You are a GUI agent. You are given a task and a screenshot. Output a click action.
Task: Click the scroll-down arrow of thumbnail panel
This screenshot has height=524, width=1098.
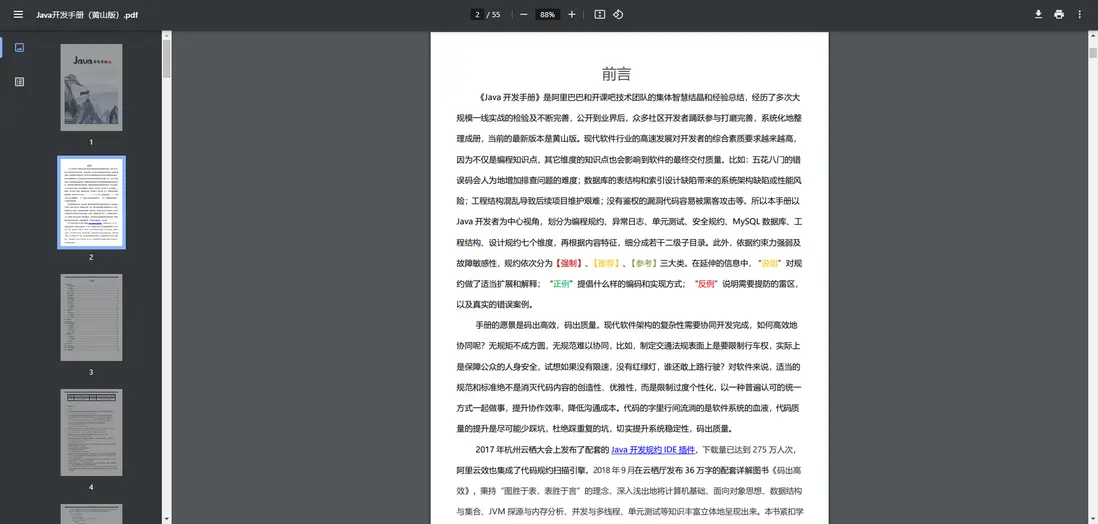click(166, 519)
